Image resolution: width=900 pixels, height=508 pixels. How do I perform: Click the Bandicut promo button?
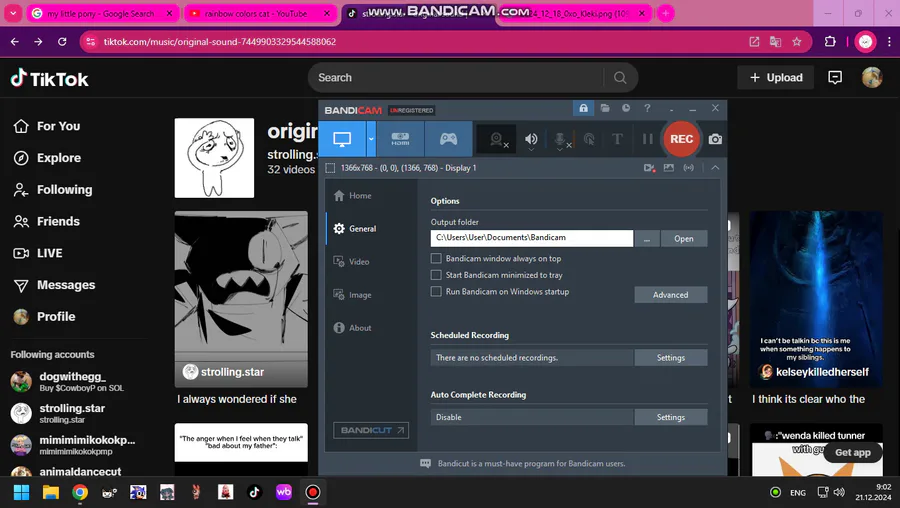[371, 430]
